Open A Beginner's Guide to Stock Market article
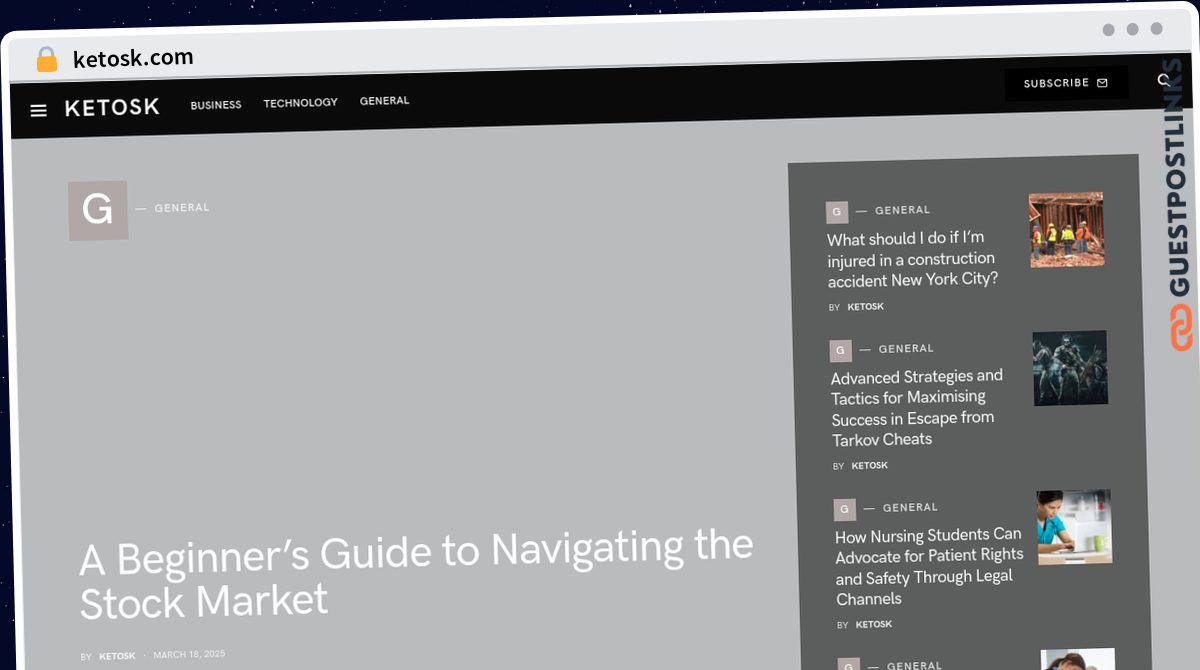Viewport: 1200px width, 670px height. click(x=416, y=575)
